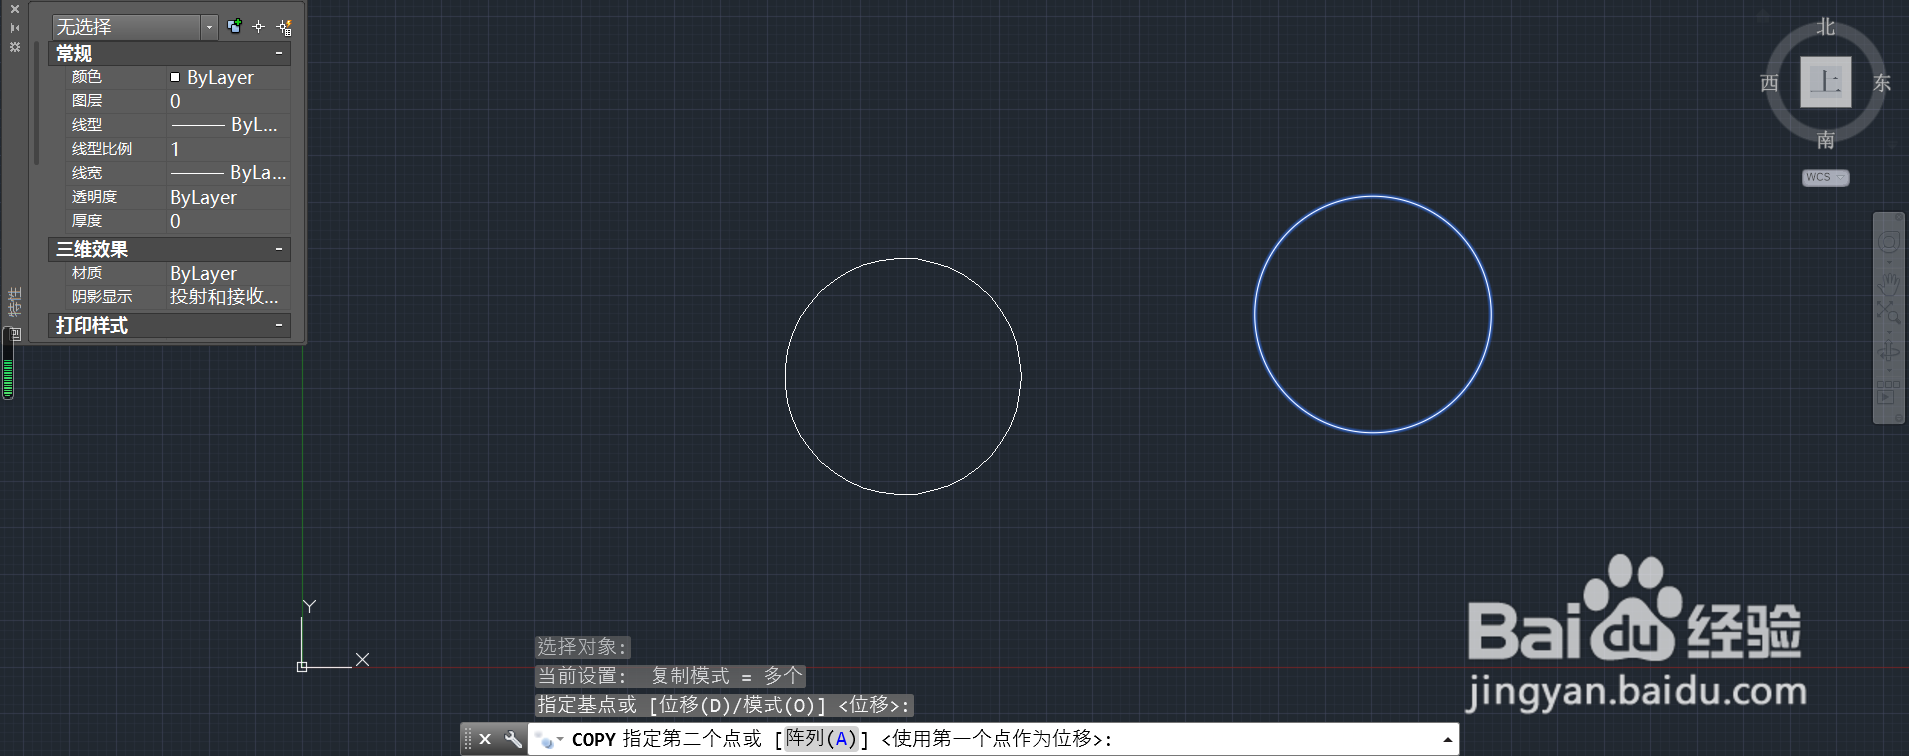Screen dimensions: 1909x756
Task: Click Zoom Extents tool in navigation bar
Action: click(x=1888, y=311)
